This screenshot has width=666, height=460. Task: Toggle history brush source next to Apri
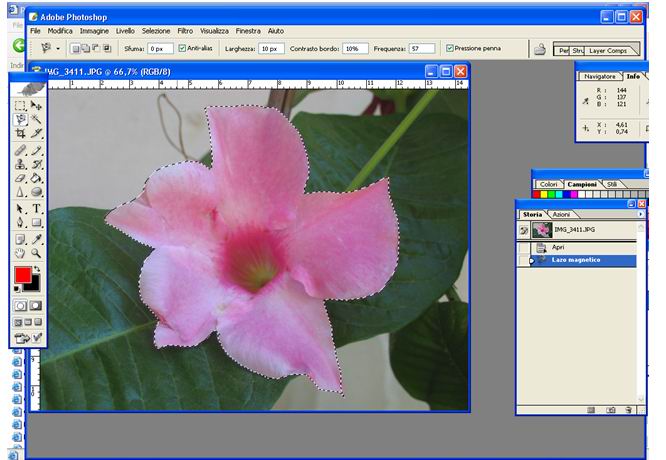(x=524, y=246)
